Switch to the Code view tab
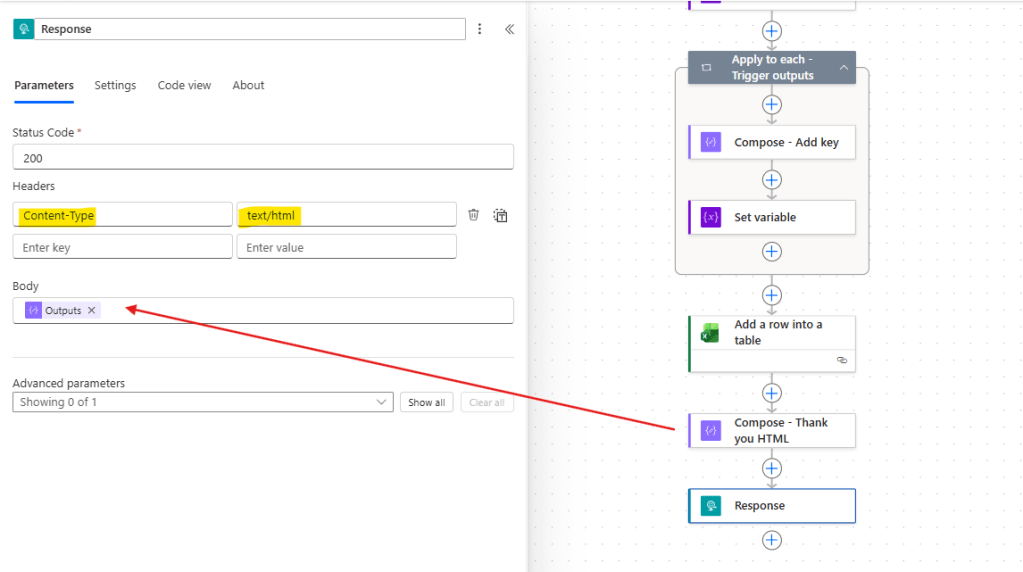The image size is (1023, 572). click(x=184, y=85)
